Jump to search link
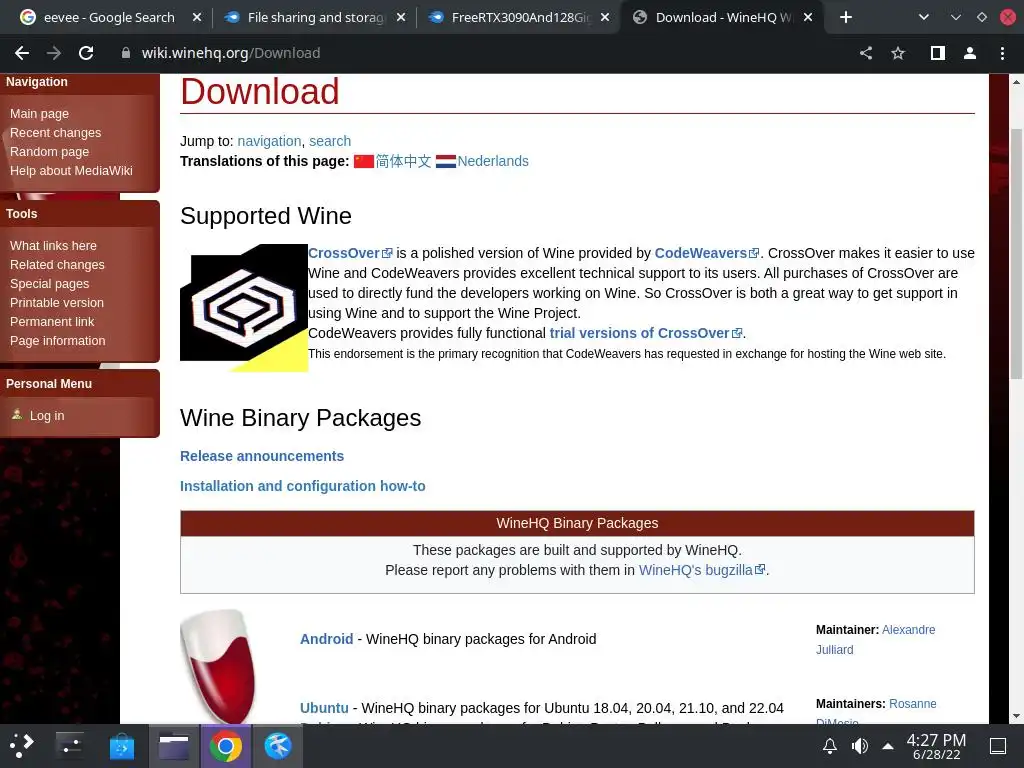The image size is (1024, 768). coord(330,141)
